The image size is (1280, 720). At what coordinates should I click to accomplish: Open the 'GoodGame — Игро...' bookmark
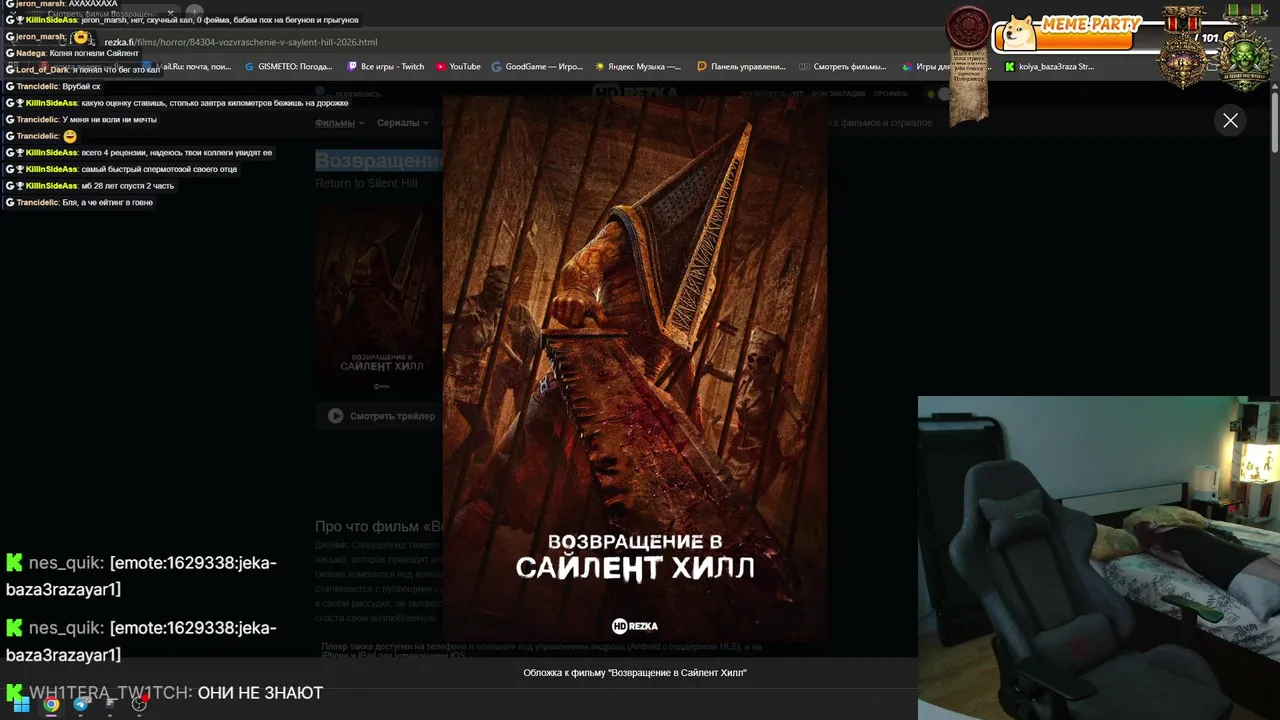(x=537, y=67)
